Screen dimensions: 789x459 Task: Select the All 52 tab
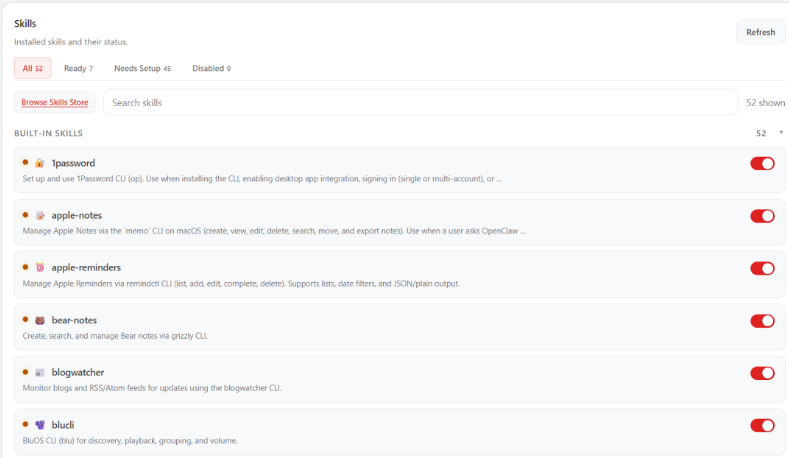click(x=32, y=68)
